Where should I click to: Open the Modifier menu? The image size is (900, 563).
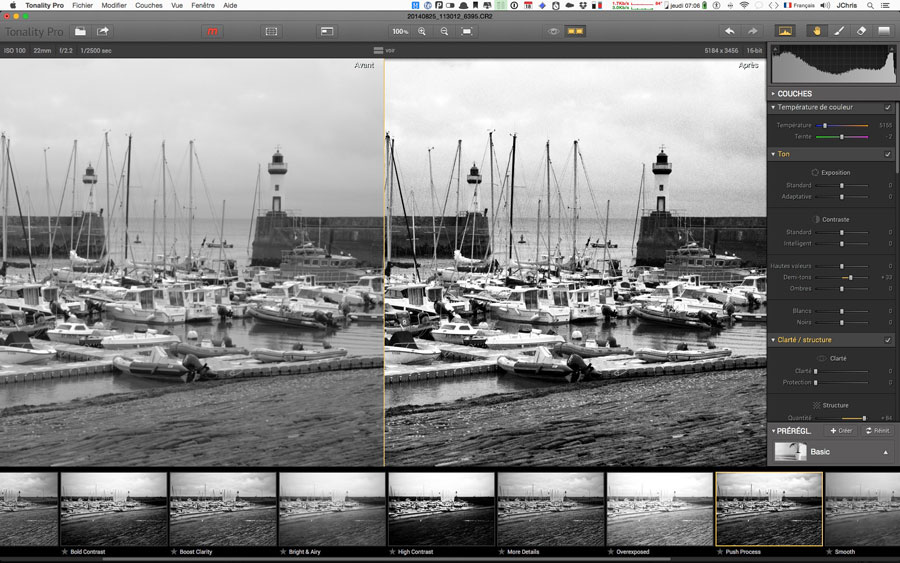(114, 5)
